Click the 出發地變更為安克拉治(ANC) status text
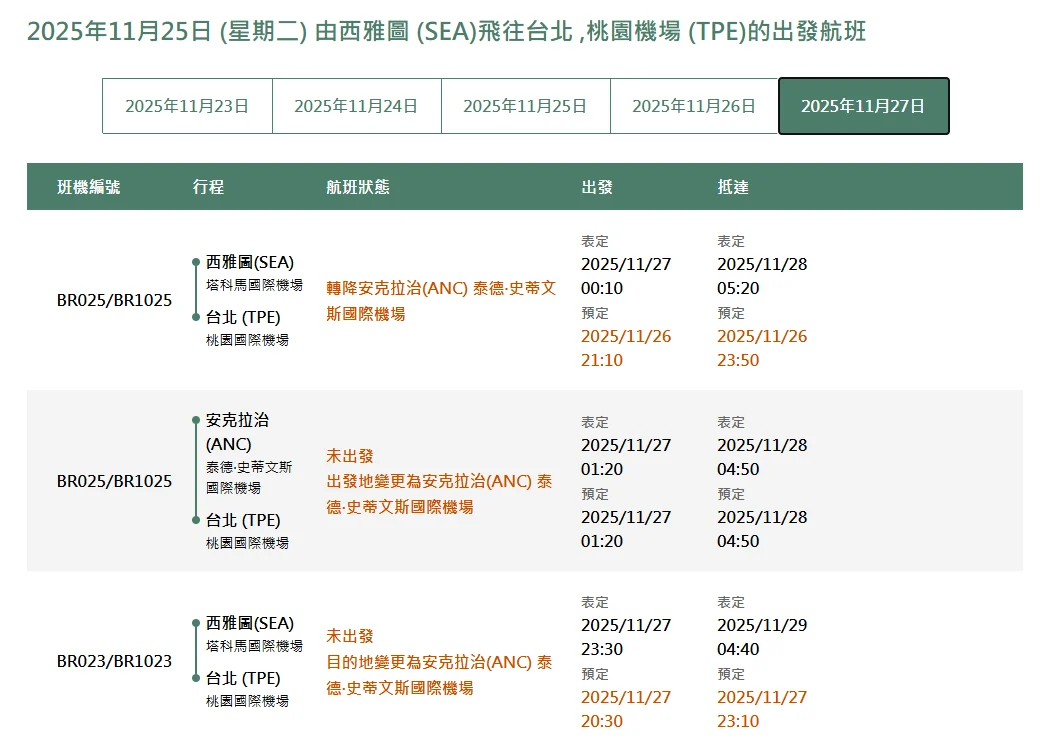Viewport: 1053px width, 750px height. (x=439, y=494)
